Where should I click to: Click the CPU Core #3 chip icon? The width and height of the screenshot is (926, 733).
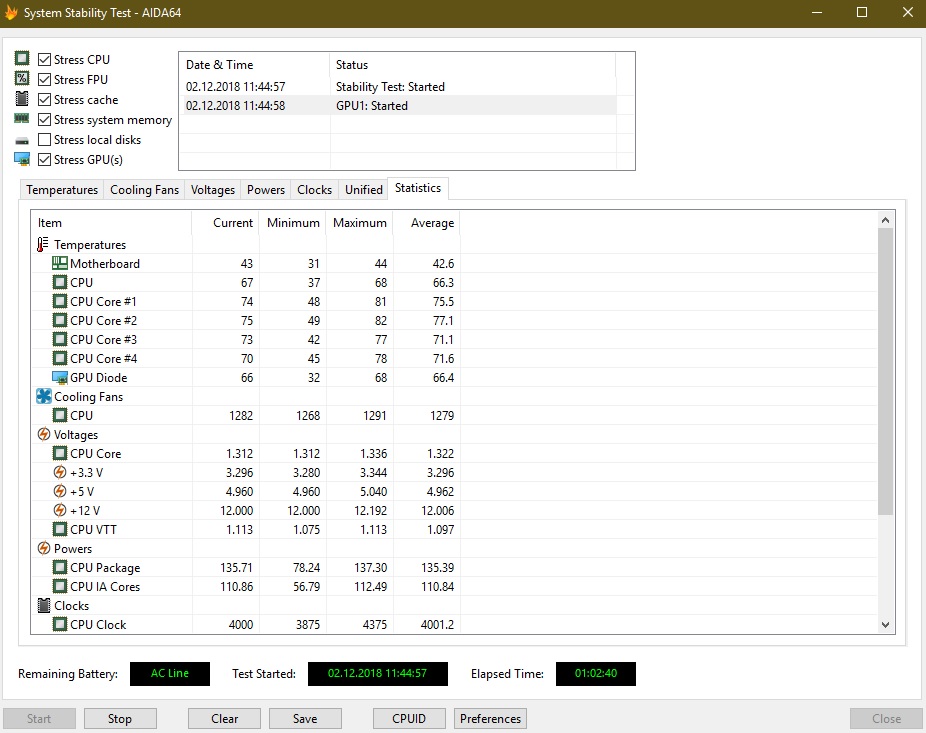coord(60,339)
